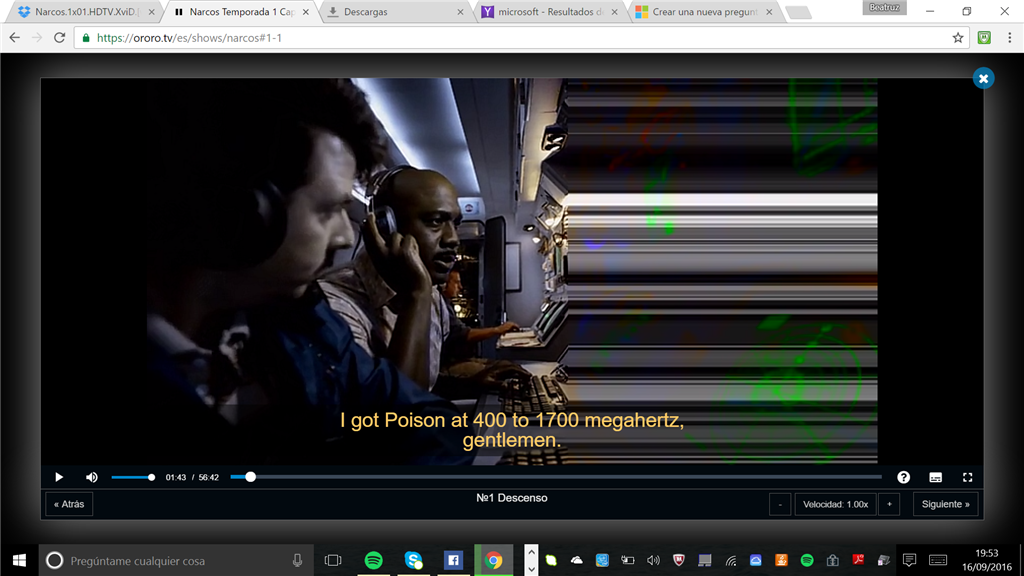
Task: Open Skype from the taskbar
Action: [413, 560]
